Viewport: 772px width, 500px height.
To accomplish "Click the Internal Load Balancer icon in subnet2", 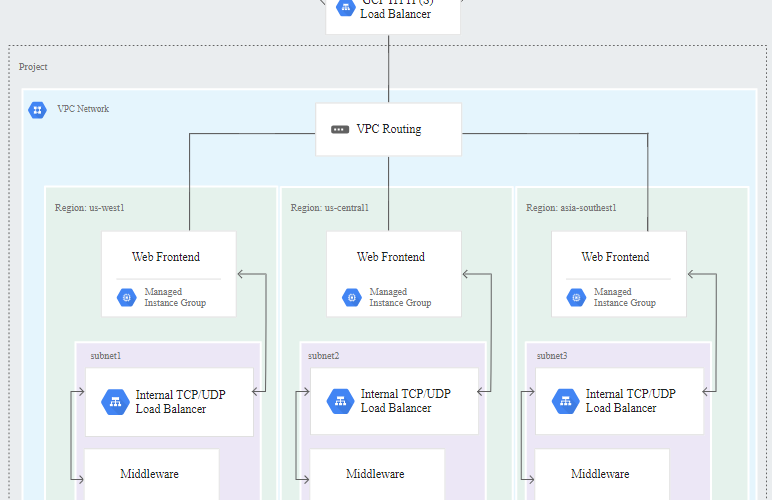I will 340,401.
